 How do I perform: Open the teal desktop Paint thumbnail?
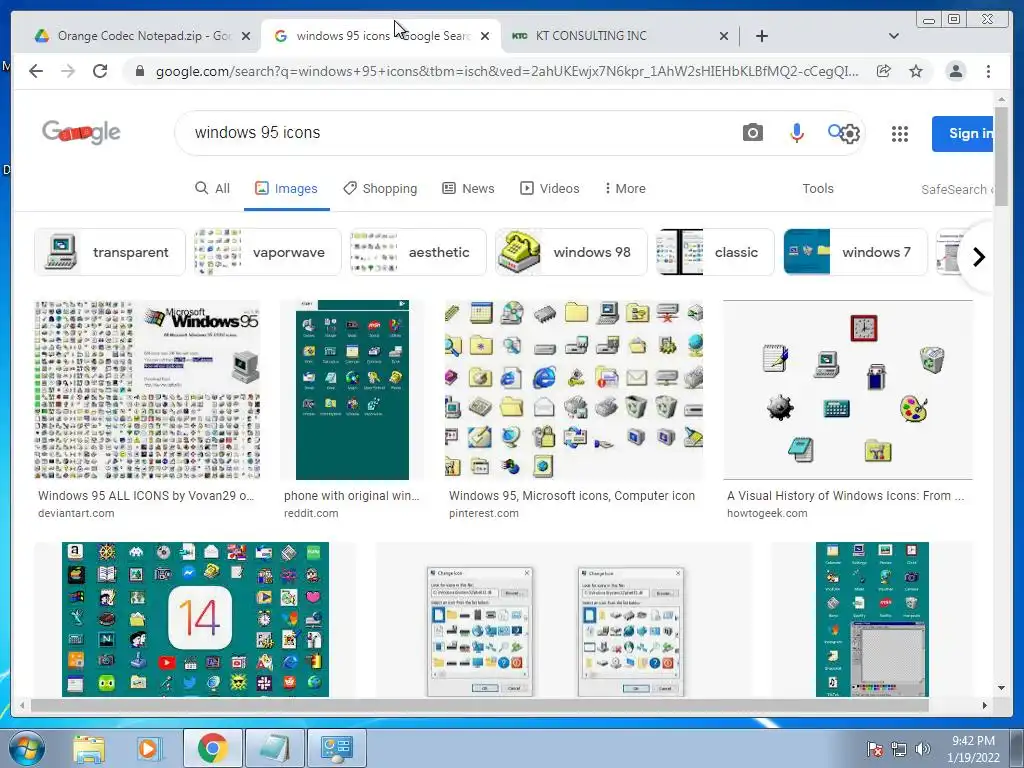(x=872, y=619)
